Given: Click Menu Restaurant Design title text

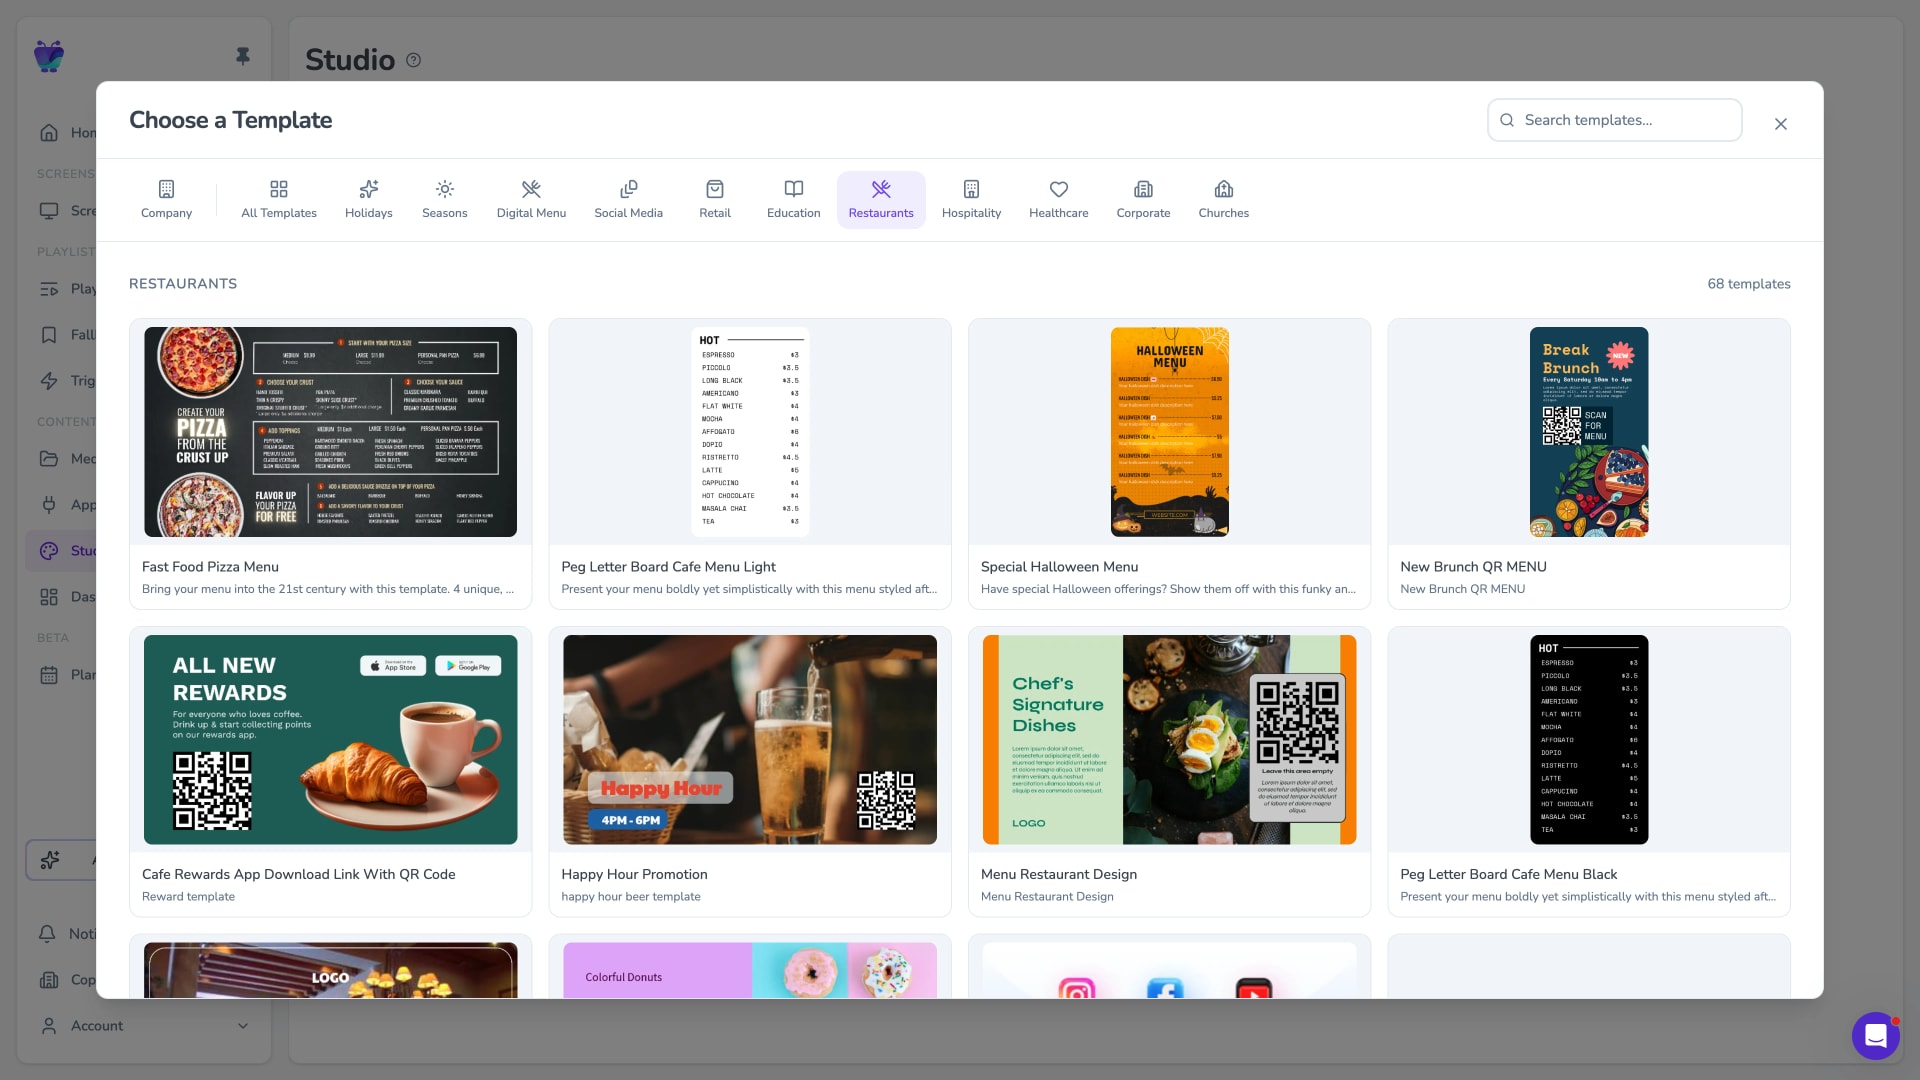Looking at the screenshot, I should (x=1059, y=875).
